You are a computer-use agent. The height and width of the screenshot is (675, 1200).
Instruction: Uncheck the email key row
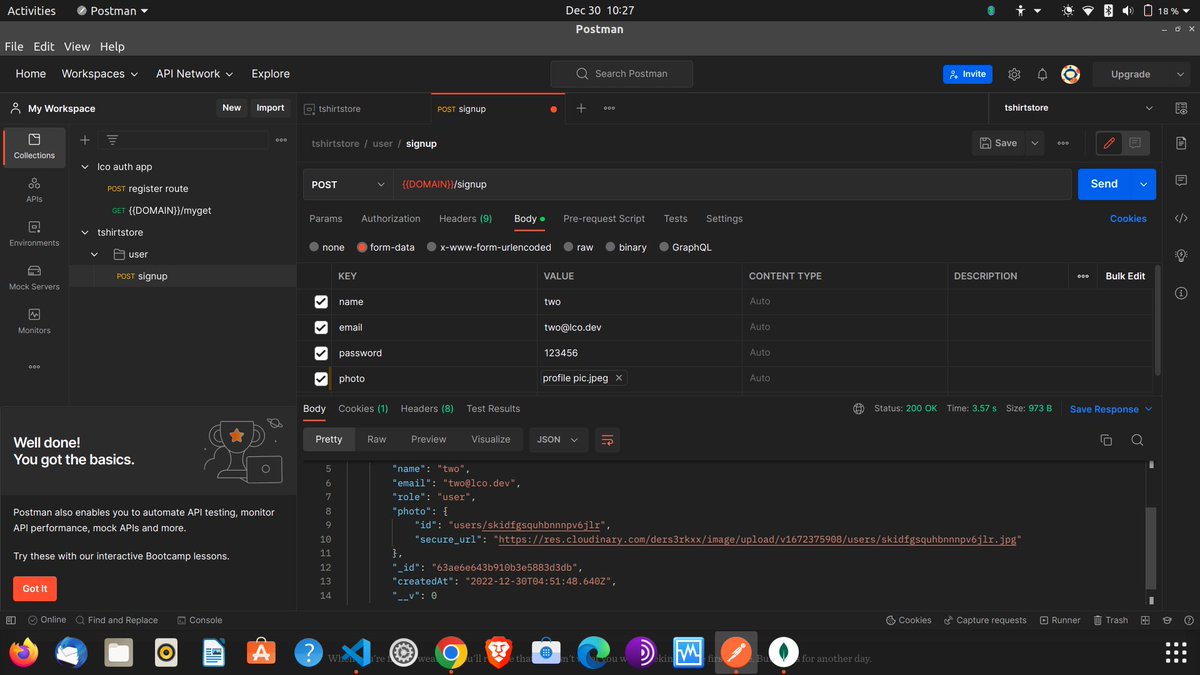[x=321, y=327]
